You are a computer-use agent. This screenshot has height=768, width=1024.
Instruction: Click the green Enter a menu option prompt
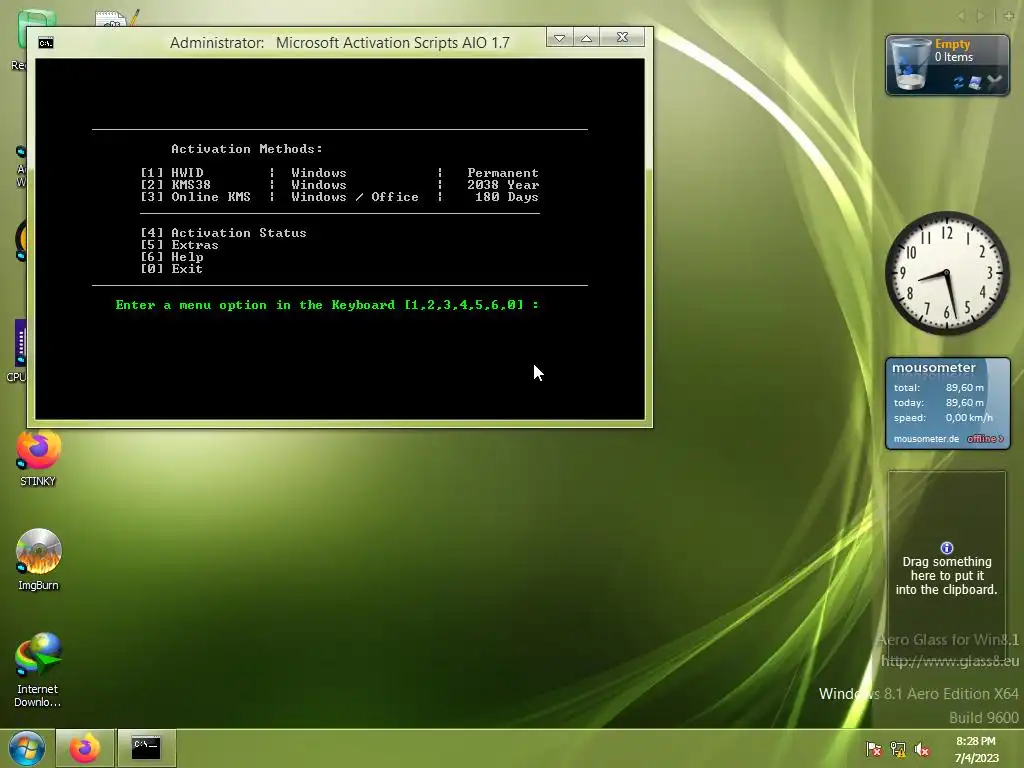coord(327,305)
